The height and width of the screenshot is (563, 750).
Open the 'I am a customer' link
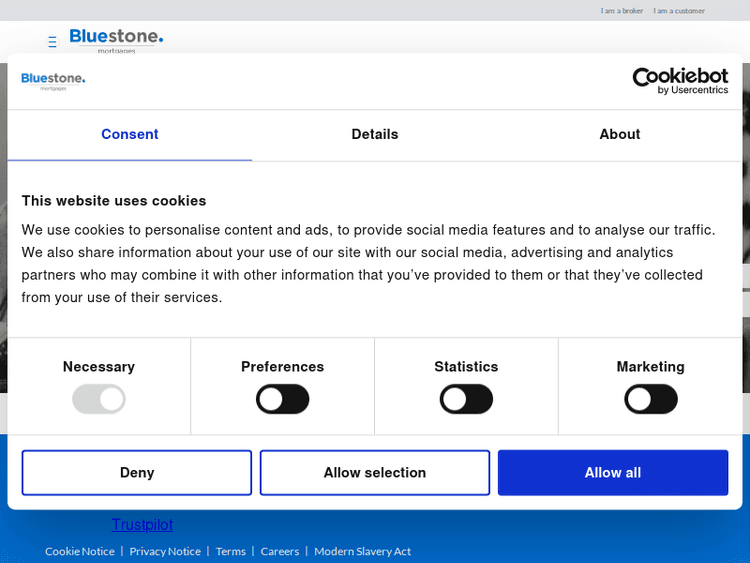(679, 11)
